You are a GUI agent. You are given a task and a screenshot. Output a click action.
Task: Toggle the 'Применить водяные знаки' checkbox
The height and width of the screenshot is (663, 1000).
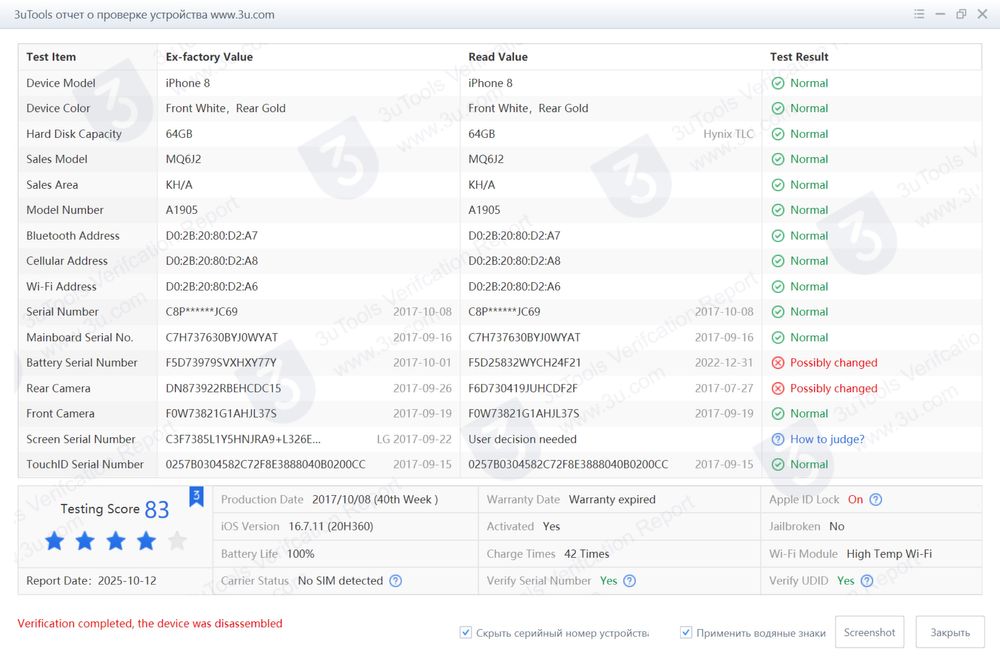(686, 632)
